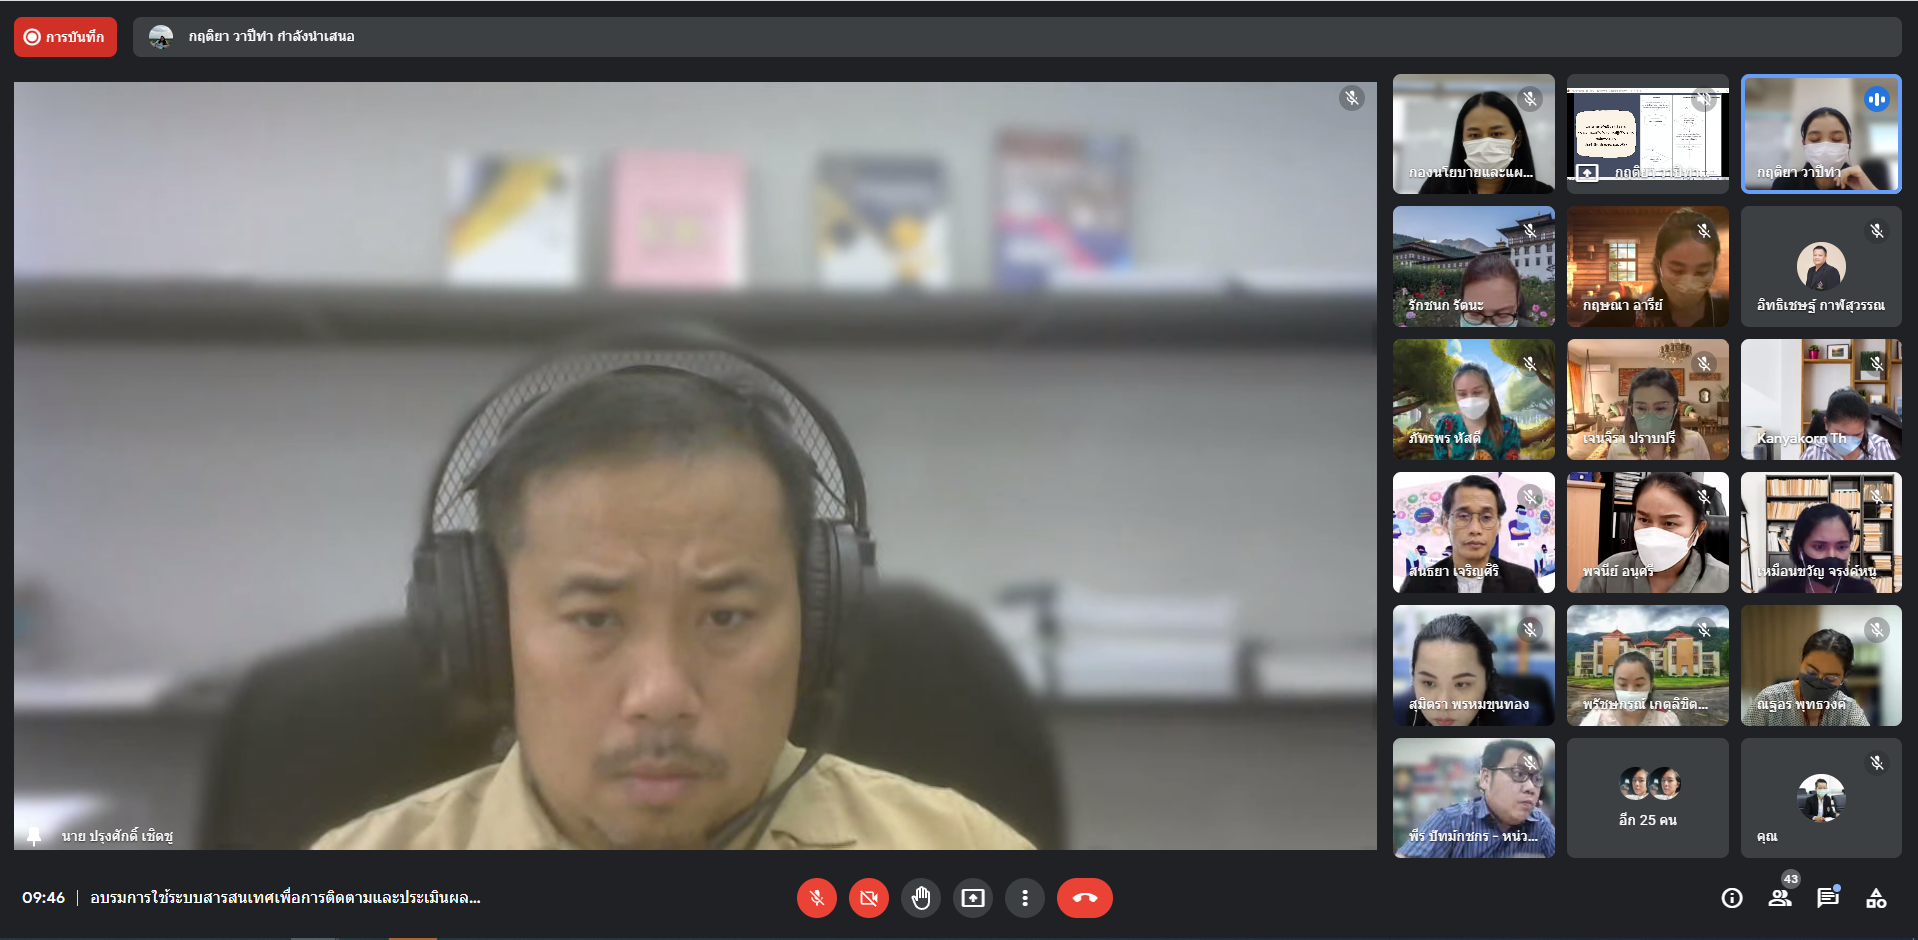
Task: Turn on the camera button
Action: click(868, 898)
